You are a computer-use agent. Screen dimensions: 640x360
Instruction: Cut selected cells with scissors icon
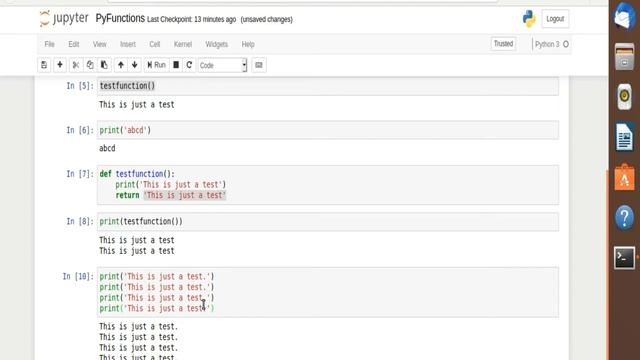coord(76,65)
